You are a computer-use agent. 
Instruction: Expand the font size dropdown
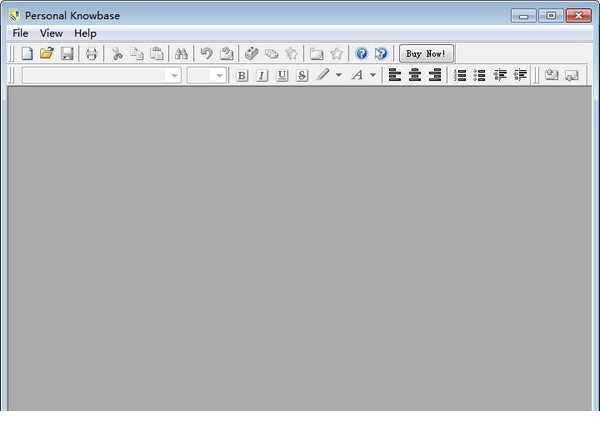[x=219, y=76]
